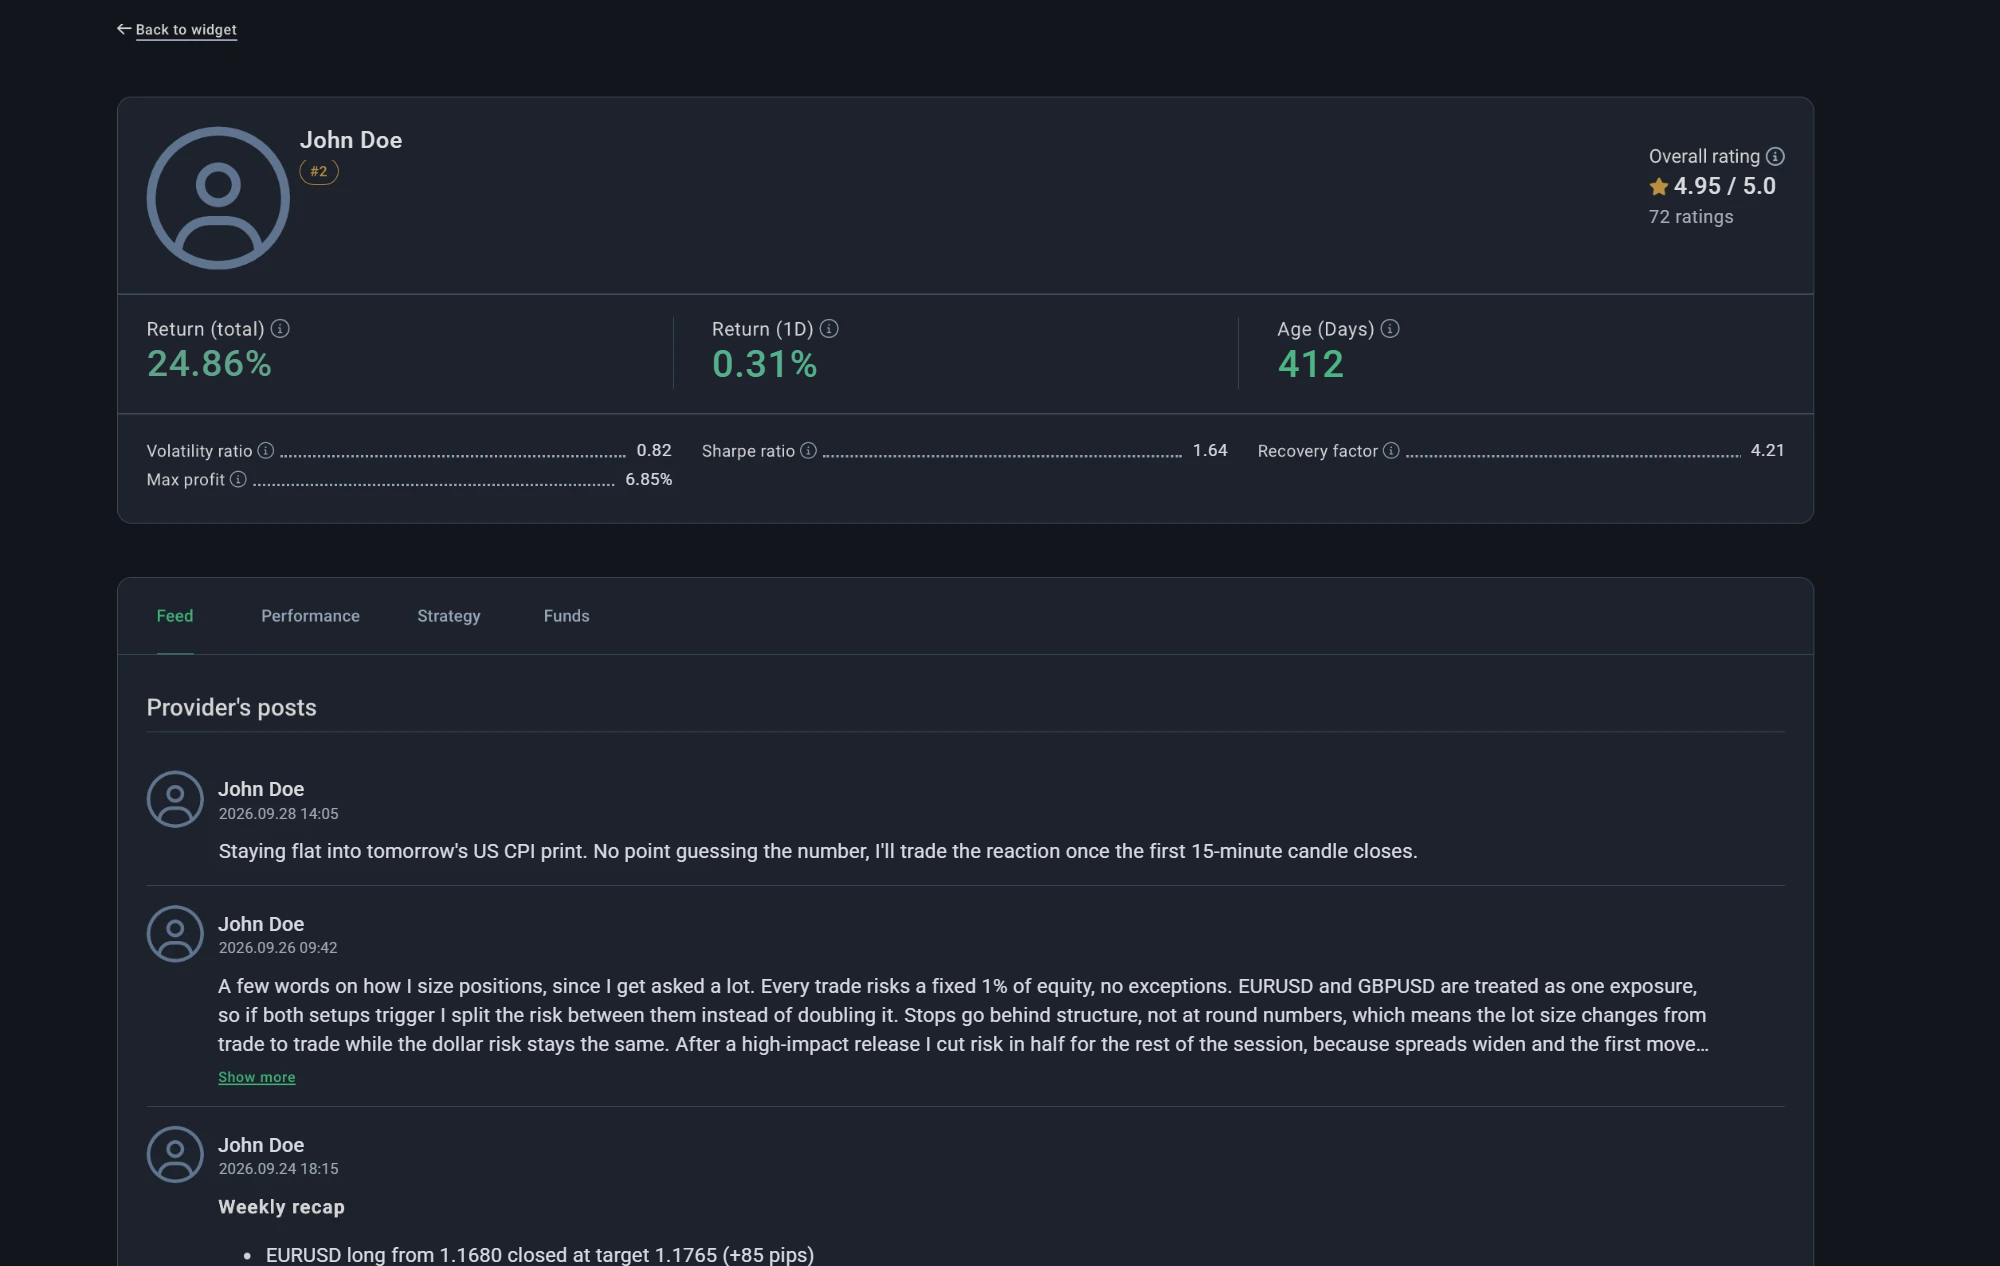This screenshot has height=1266, width=2000.
Task: Open Recovery factor info icon
Action: (1391, 451)
